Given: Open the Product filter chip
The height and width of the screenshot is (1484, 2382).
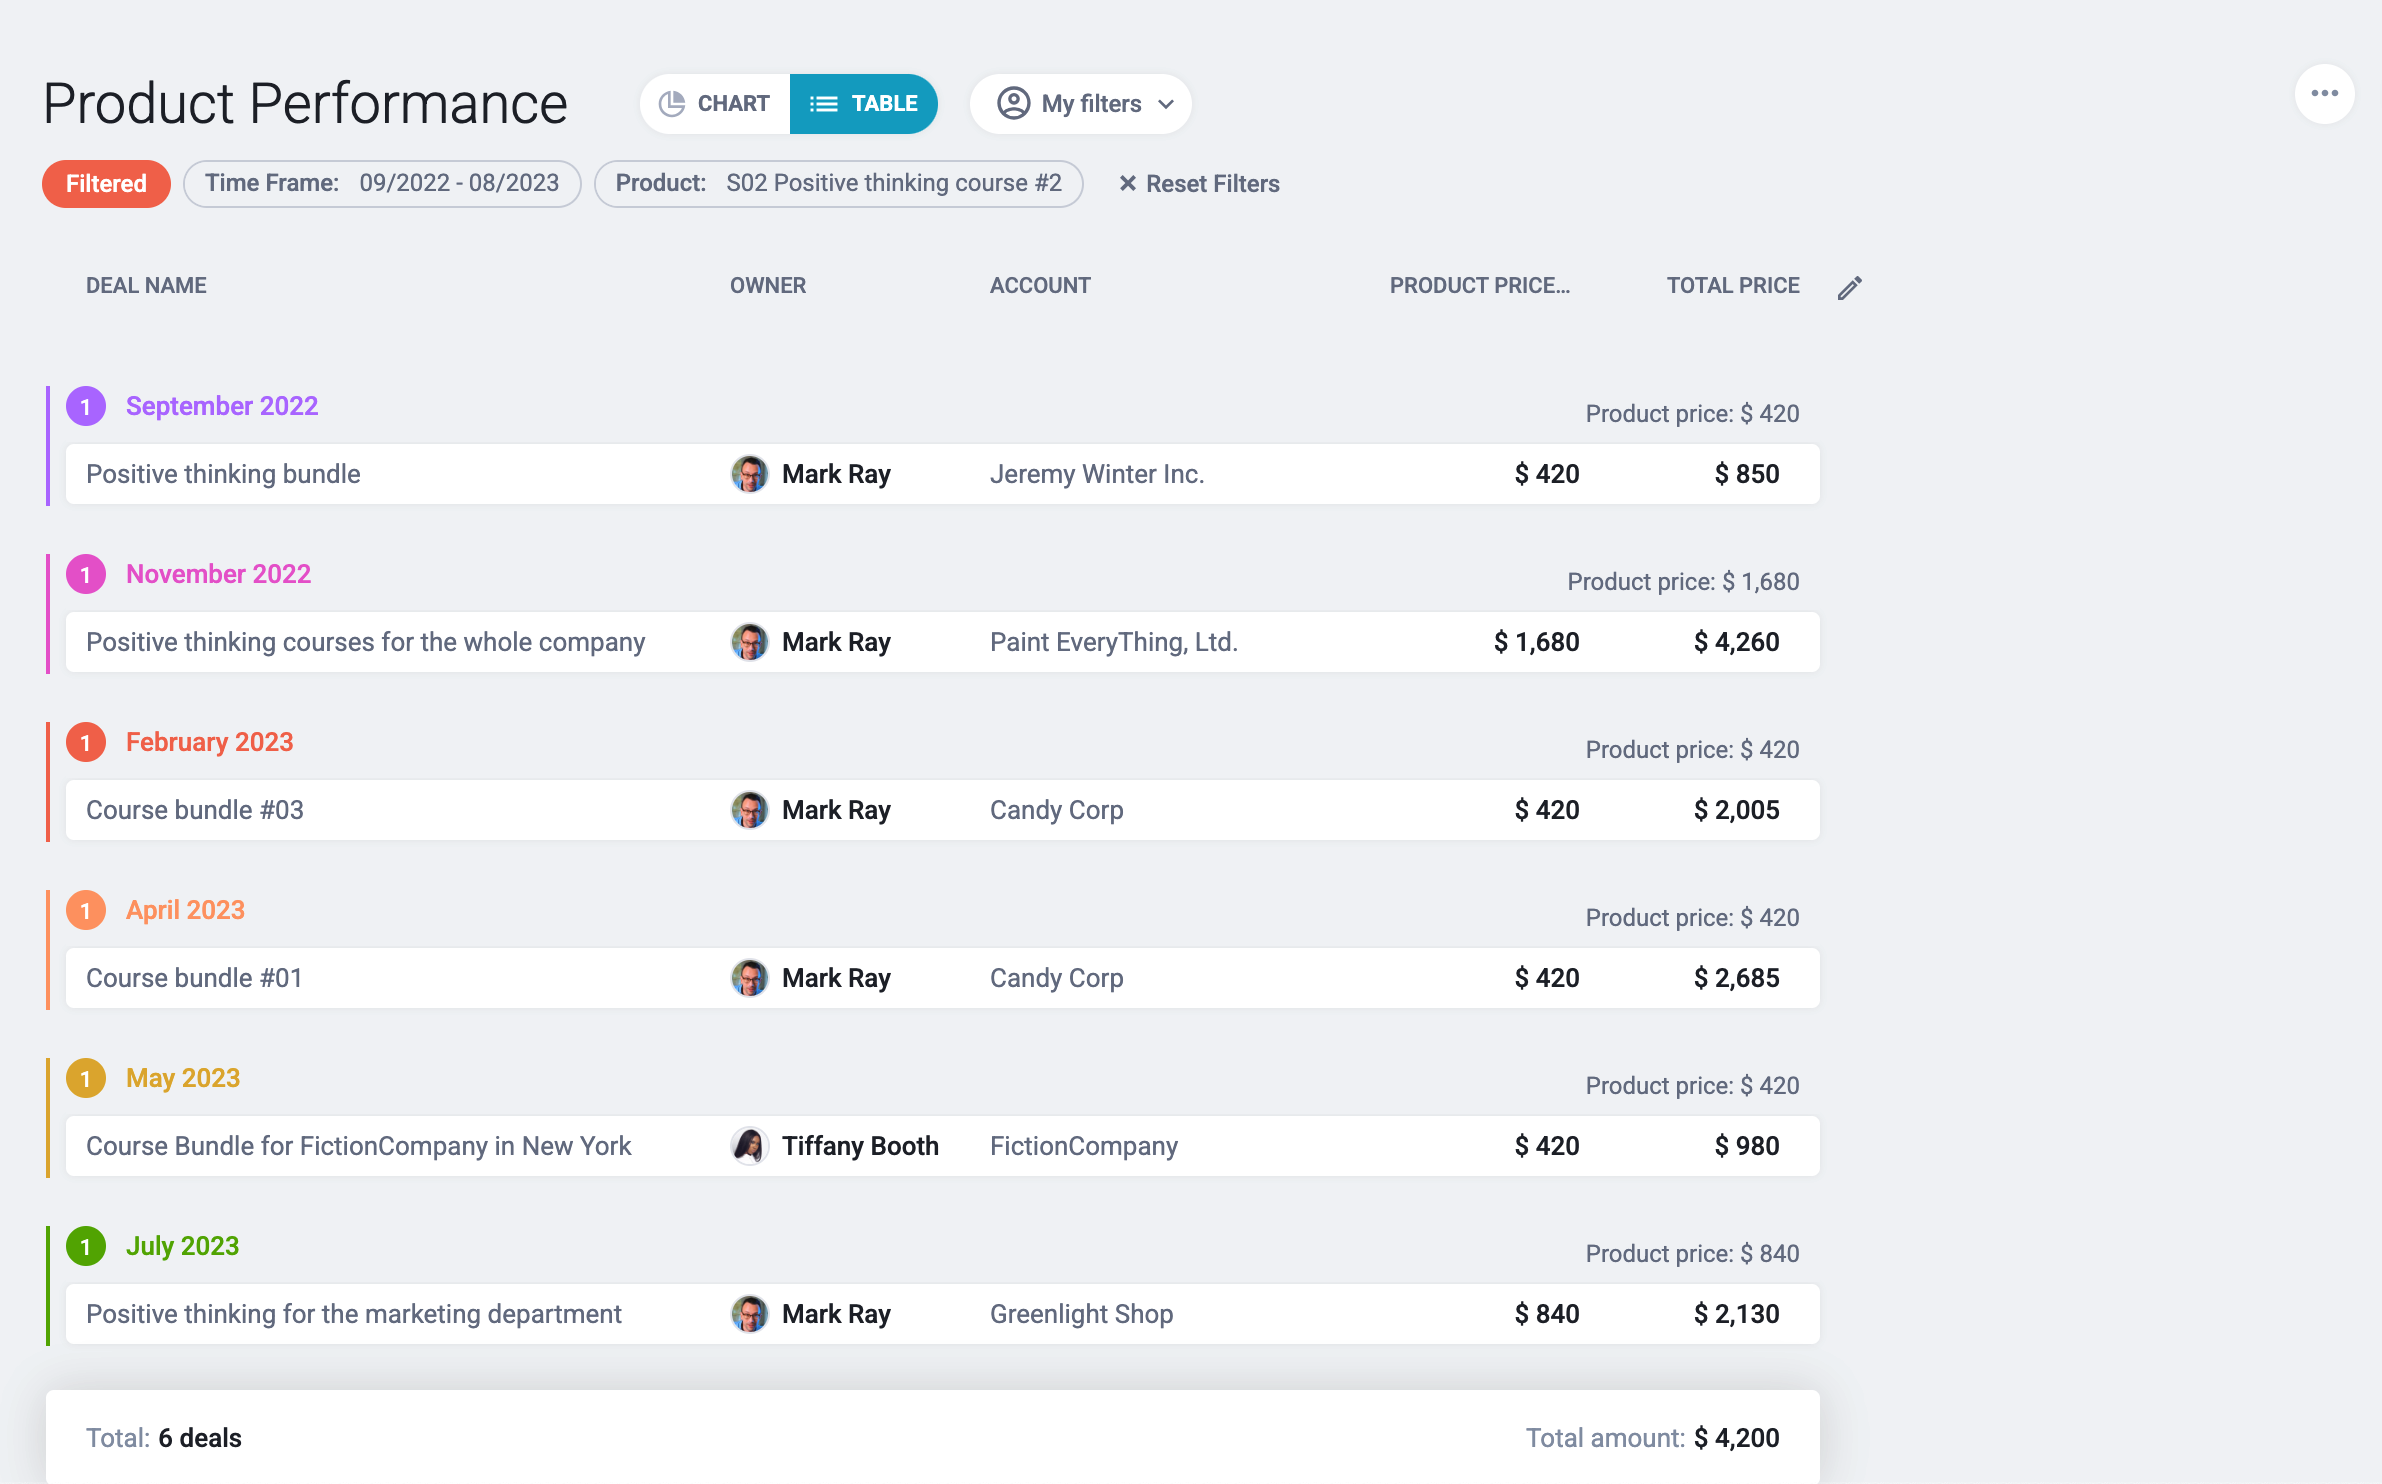Looking at the screenshot, I should tap(838, 184).
